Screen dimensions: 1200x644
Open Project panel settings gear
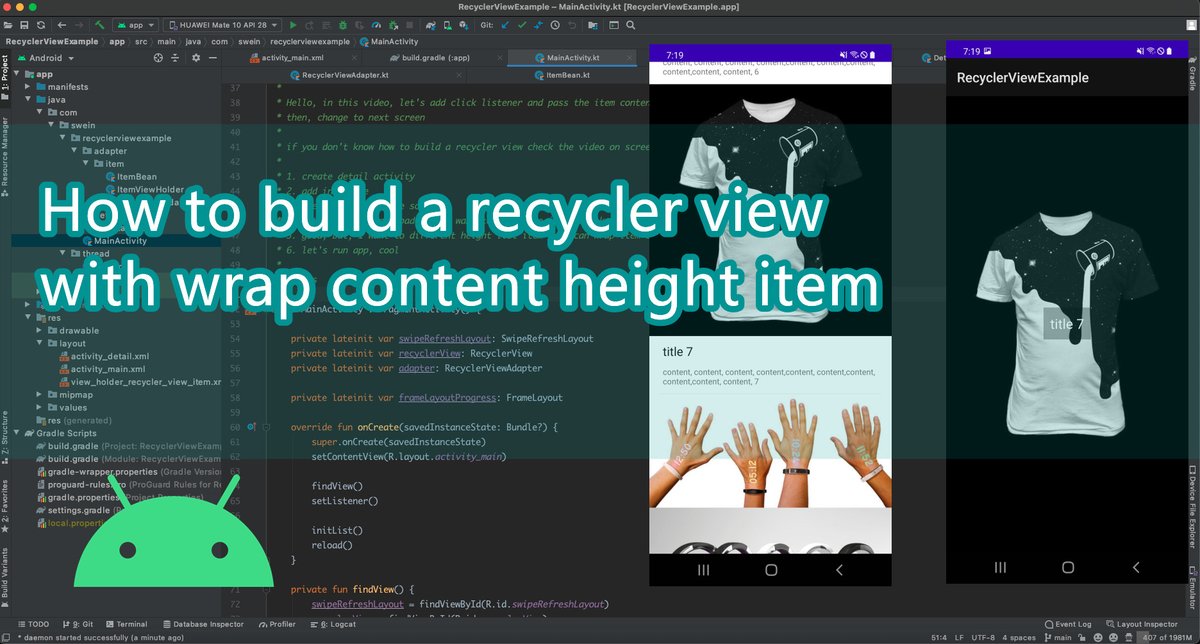tap(196, 58)
